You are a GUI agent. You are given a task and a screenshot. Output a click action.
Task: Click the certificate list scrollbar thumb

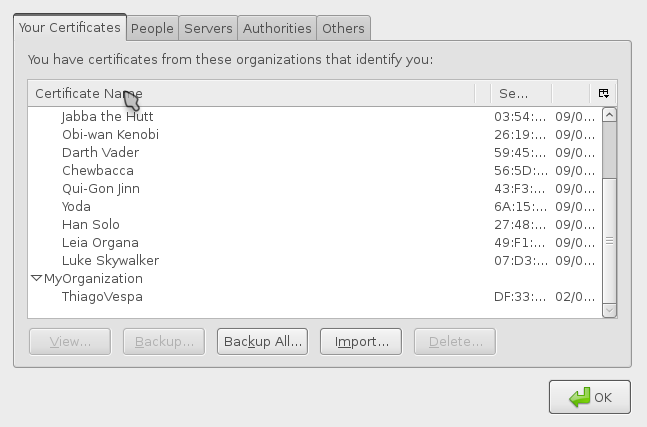609,151
